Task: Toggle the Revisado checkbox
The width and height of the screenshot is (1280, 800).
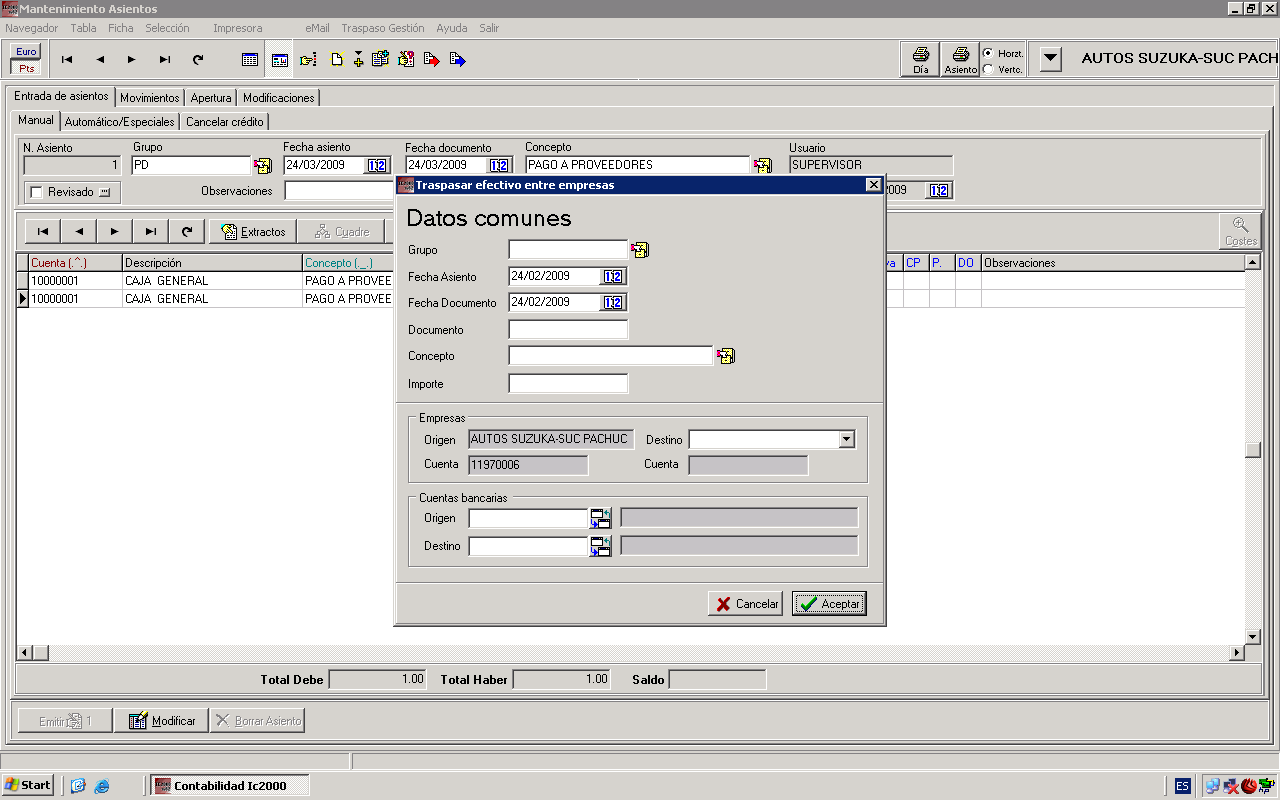Action: point(37,192)
